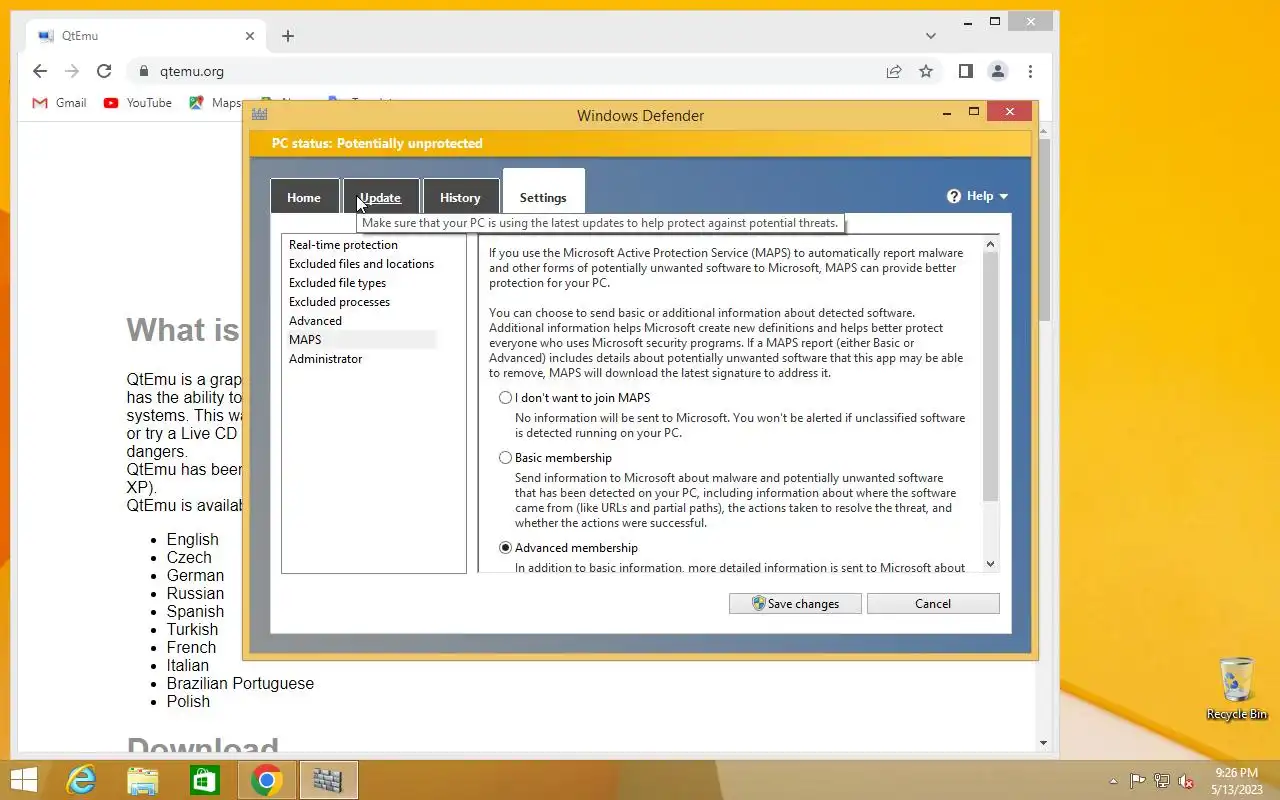Select Excluded processes

339,302
